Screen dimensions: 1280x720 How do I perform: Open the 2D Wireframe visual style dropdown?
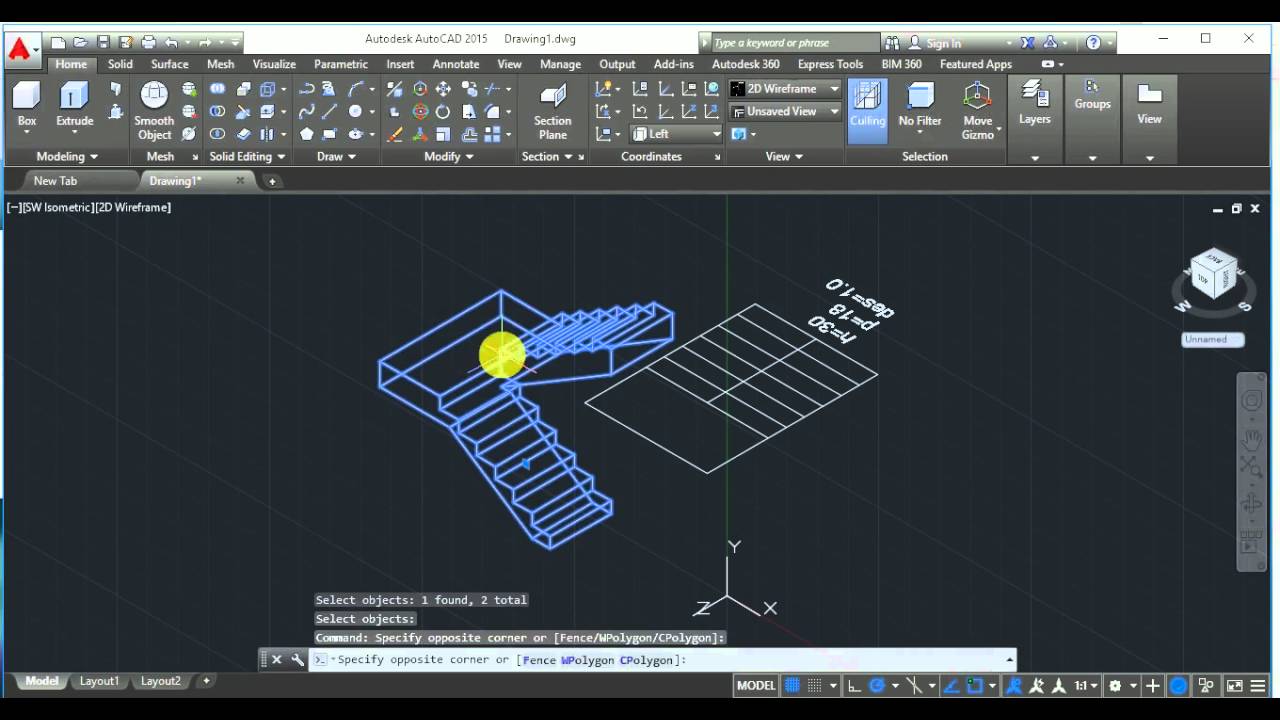[x=785, y=89]
